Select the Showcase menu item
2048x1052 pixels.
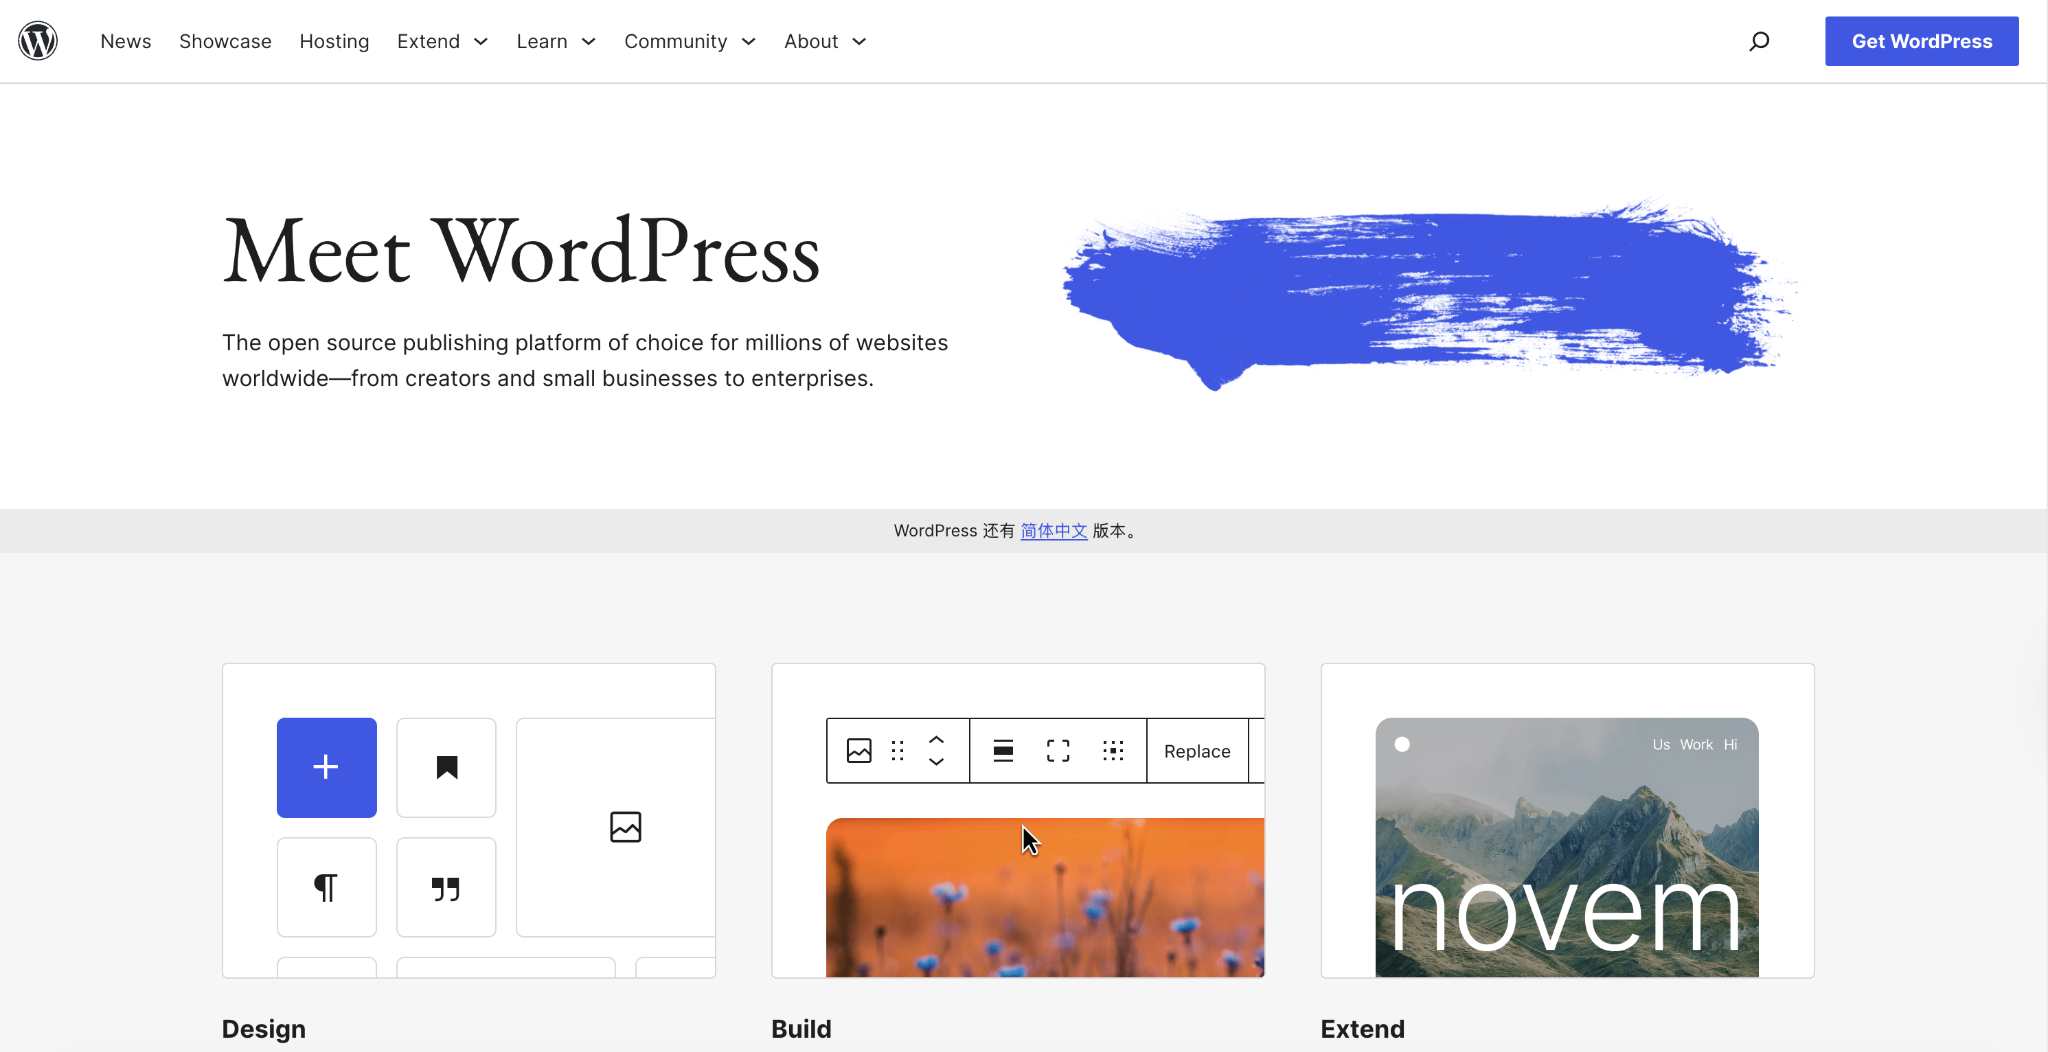click(225, 41)
